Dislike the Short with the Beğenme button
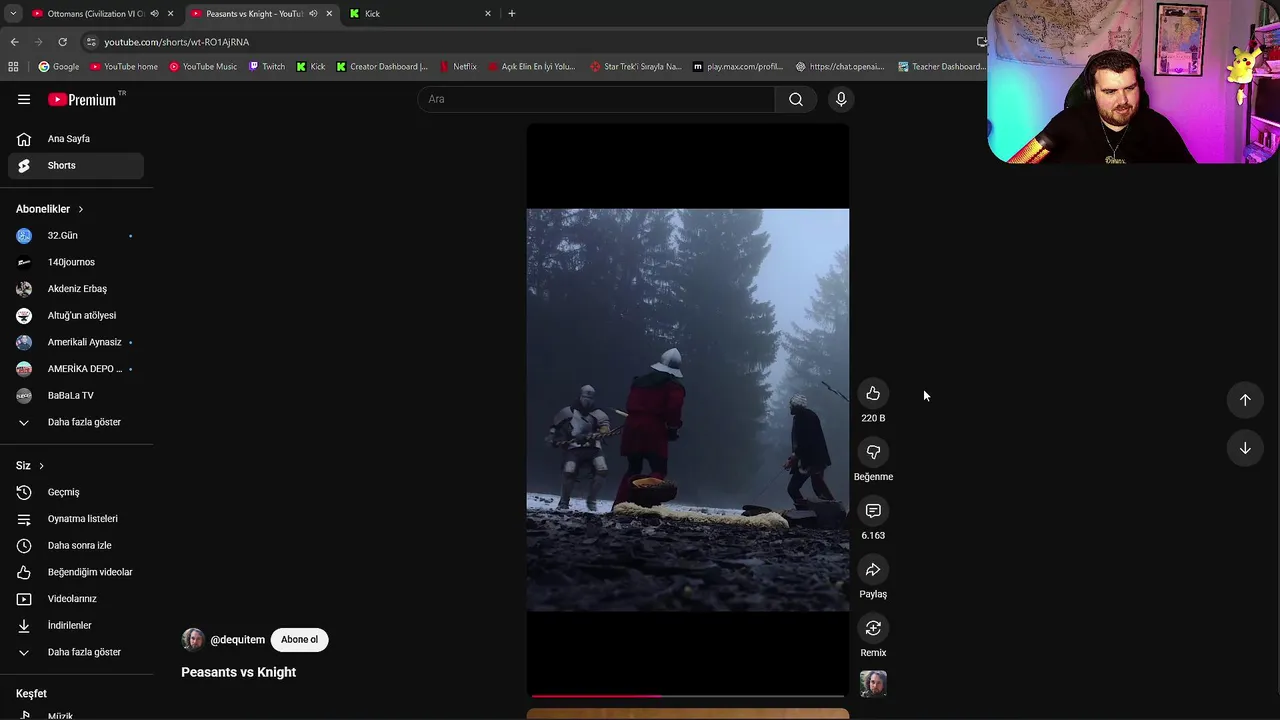This screenshot has width=1280, height=720. click(873, 453)
